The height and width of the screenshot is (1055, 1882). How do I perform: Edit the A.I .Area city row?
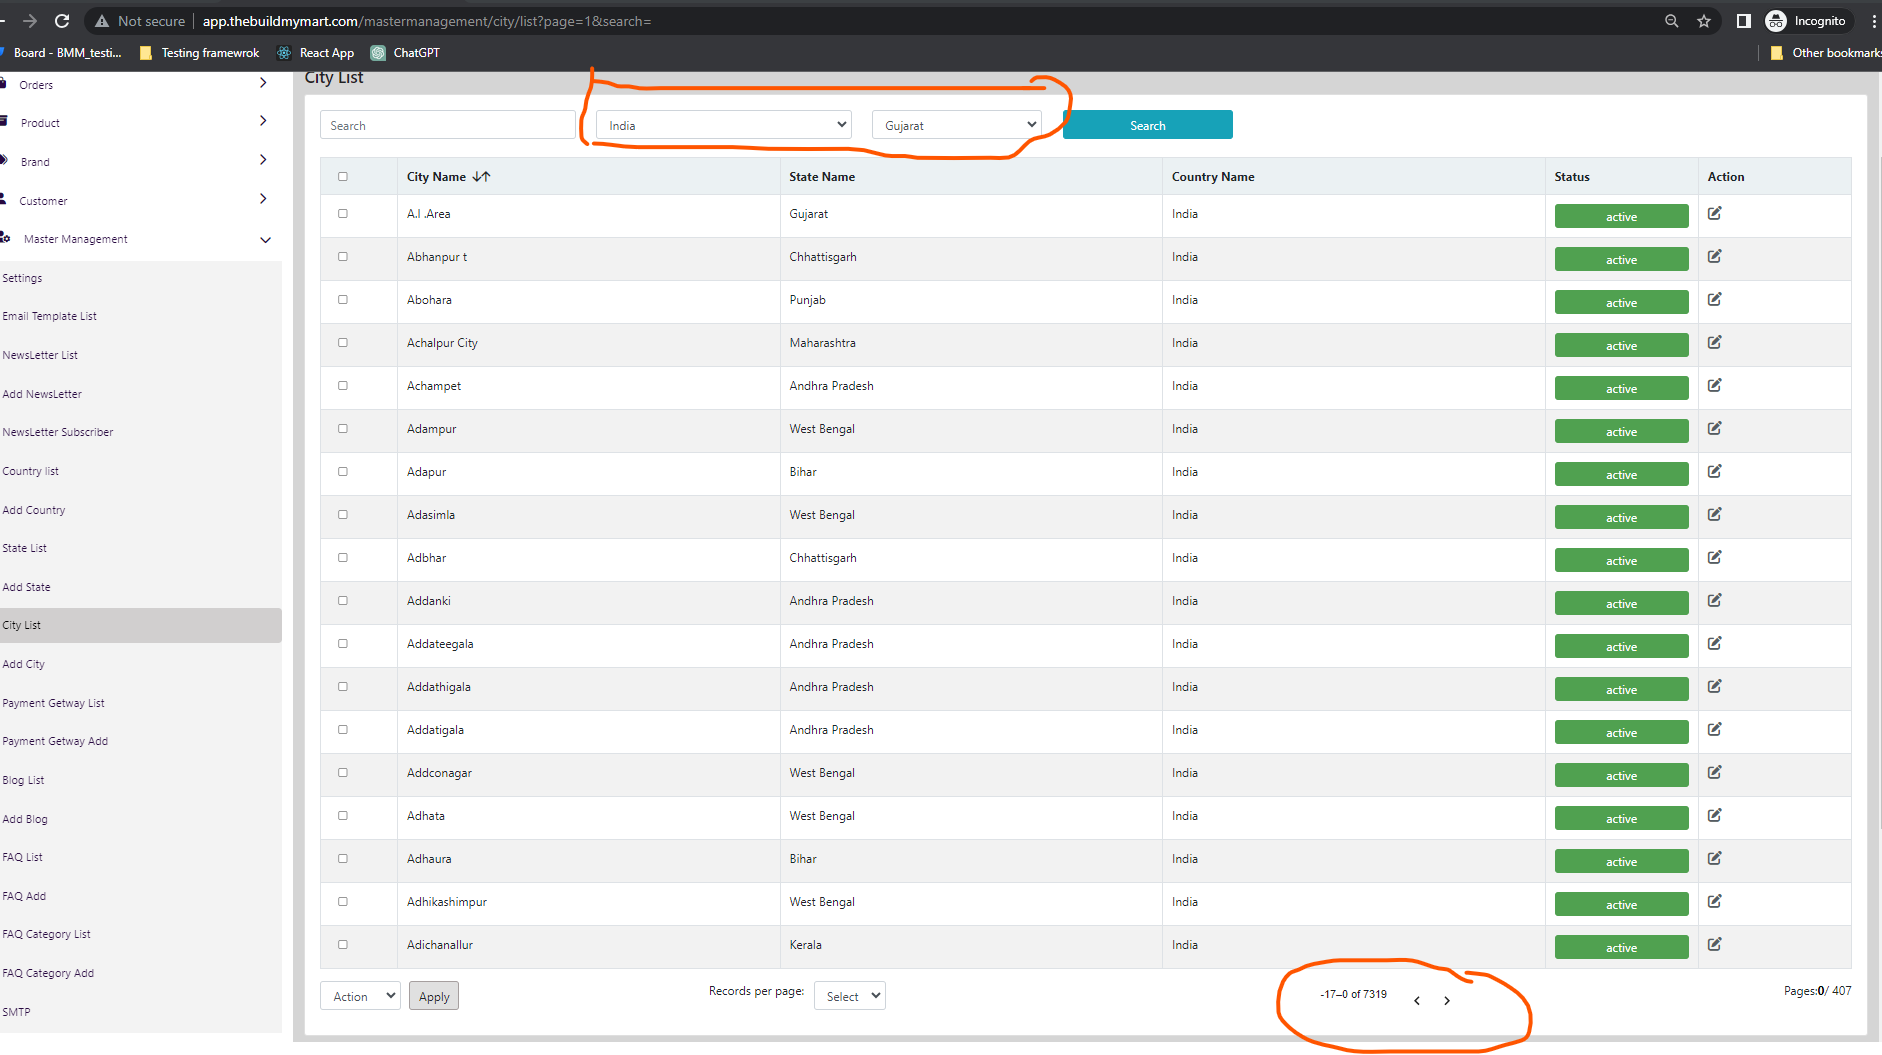[x=1714, y=213]
